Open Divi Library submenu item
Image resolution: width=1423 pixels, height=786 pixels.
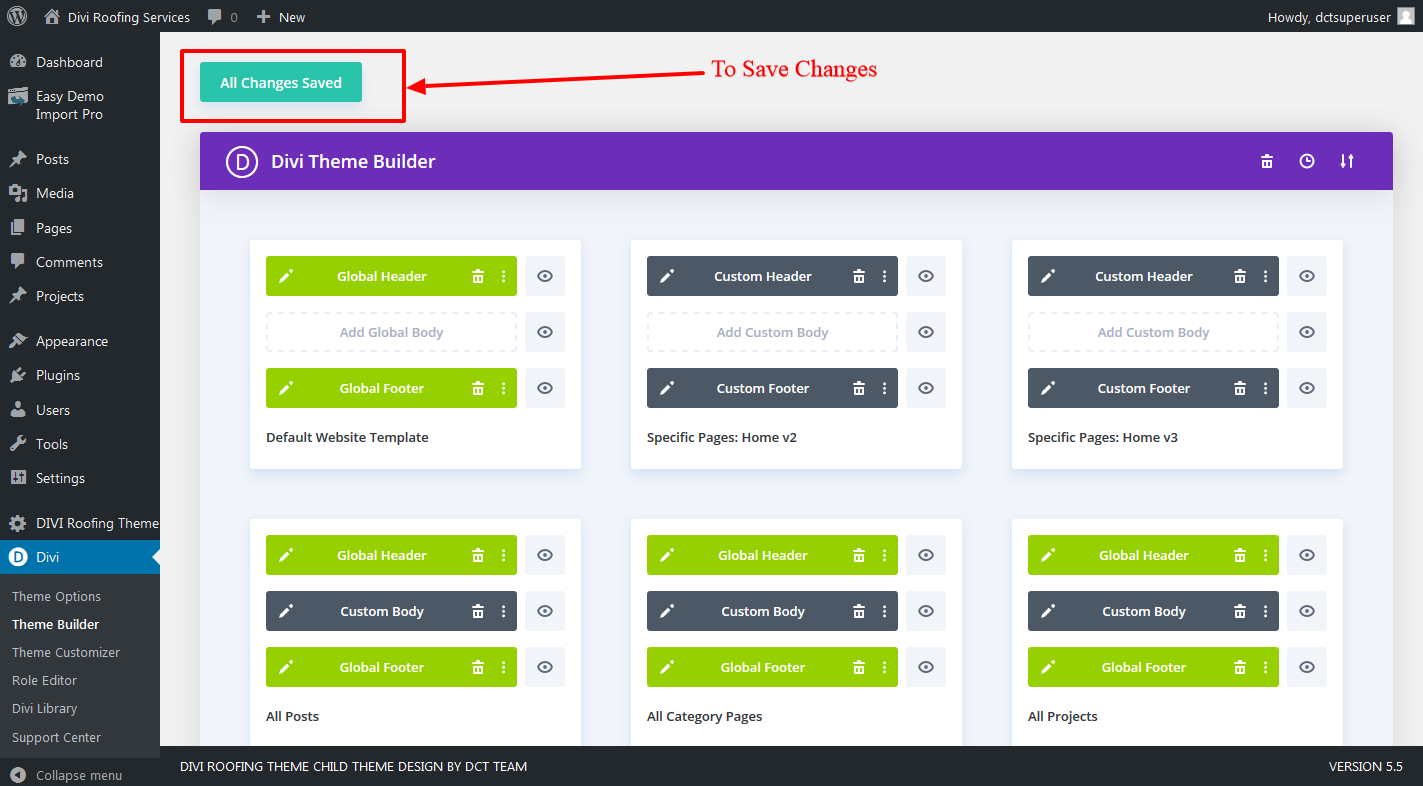click(44, 708)
